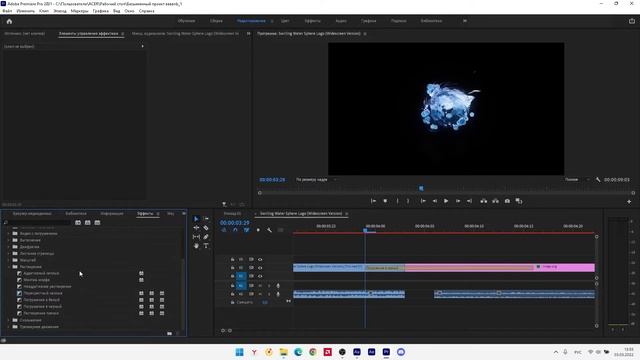The height and width of the screenshot is (360, 640).
Task: Click the Home icon
Action: click(9, 21)
